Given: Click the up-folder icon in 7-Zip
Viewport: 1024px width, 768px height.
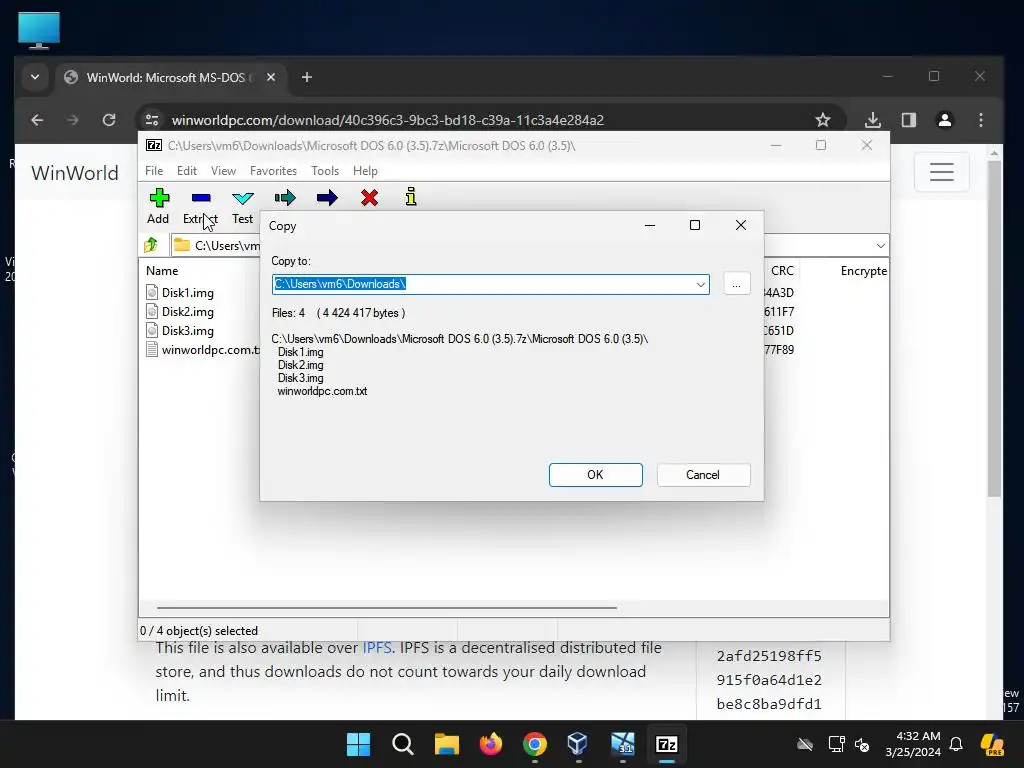Looking at the screenshot, I should point(151,245).
